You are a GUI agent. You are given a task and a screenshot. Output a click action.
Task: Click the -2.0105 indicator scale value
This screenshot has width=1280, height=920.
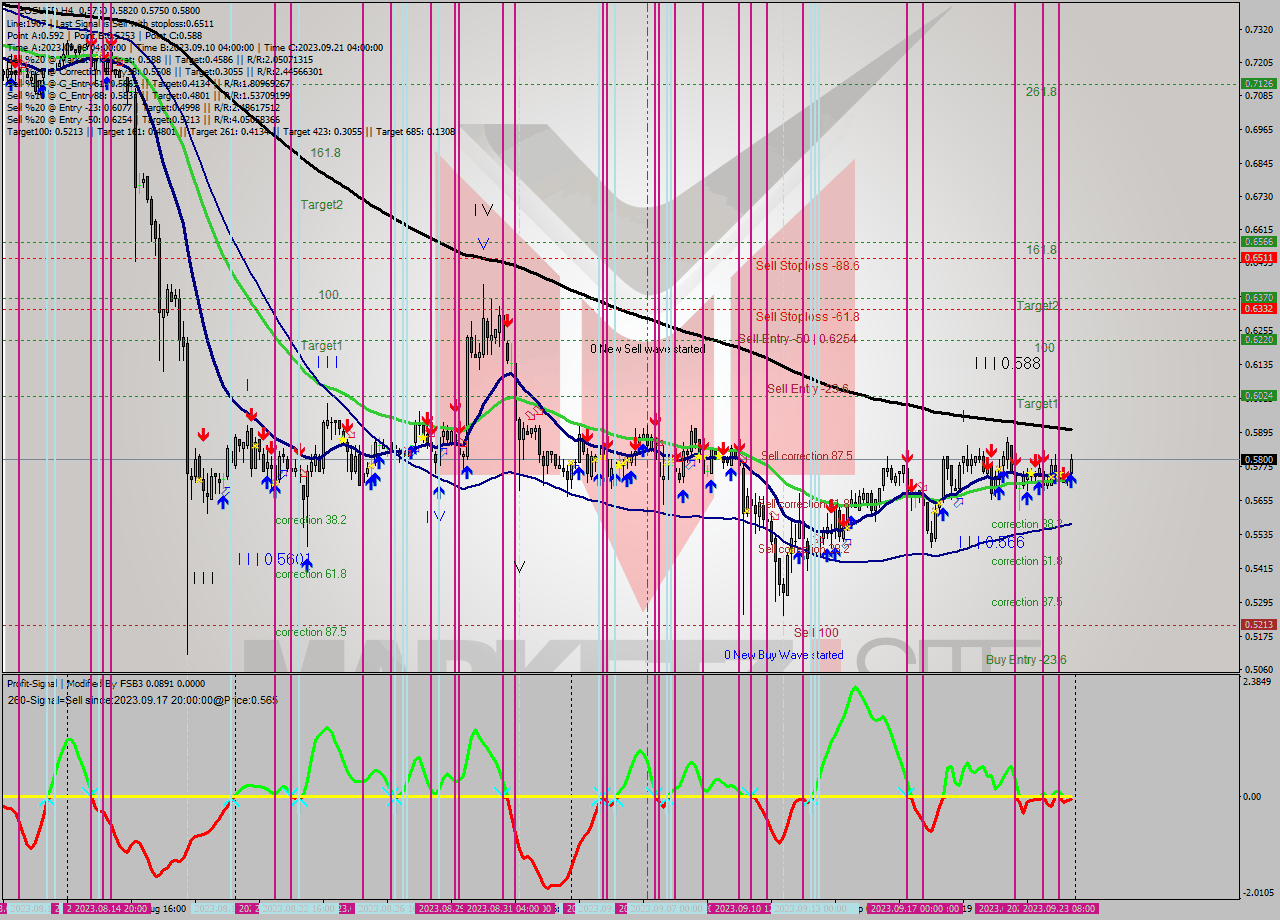pos(1258,893)
